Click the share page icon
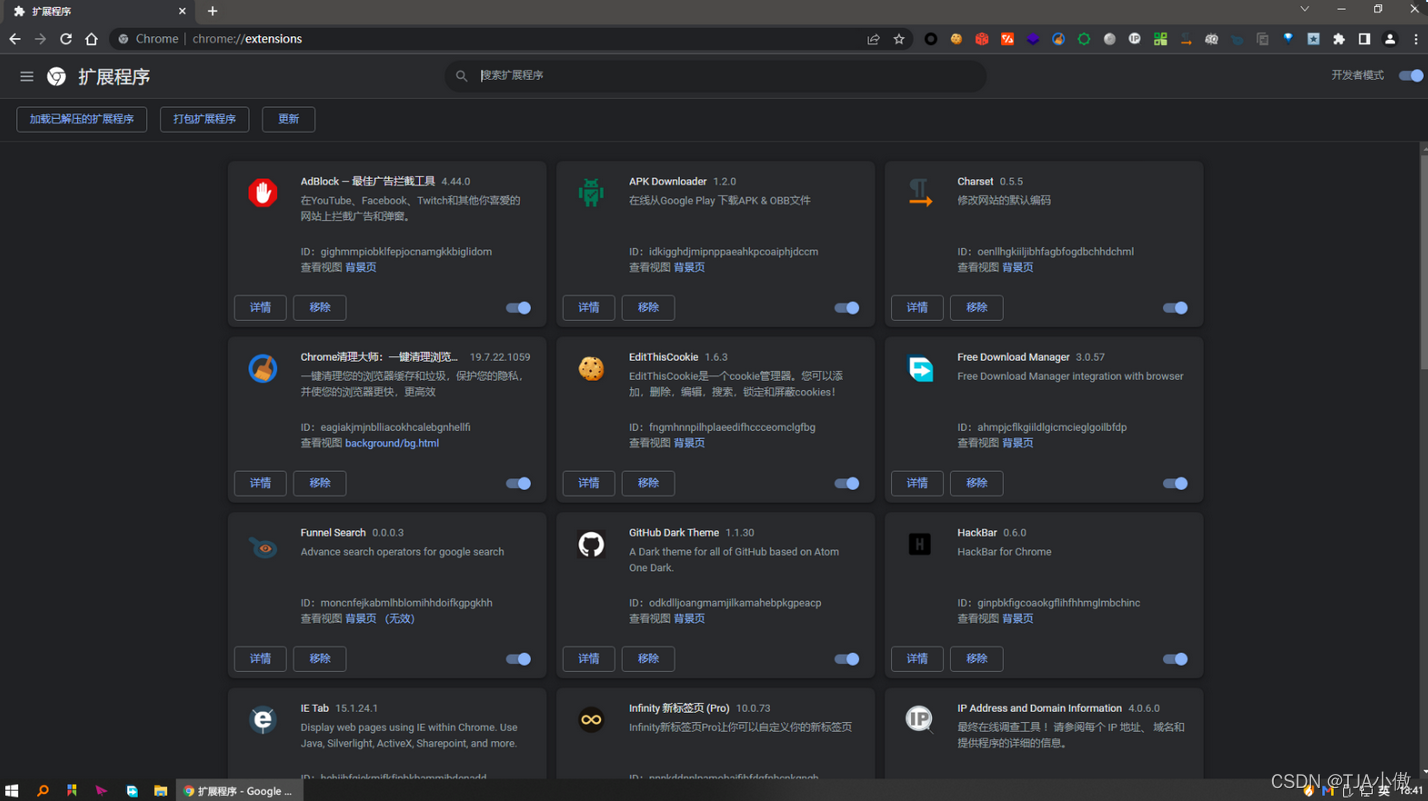 click(x=873, y=39)
